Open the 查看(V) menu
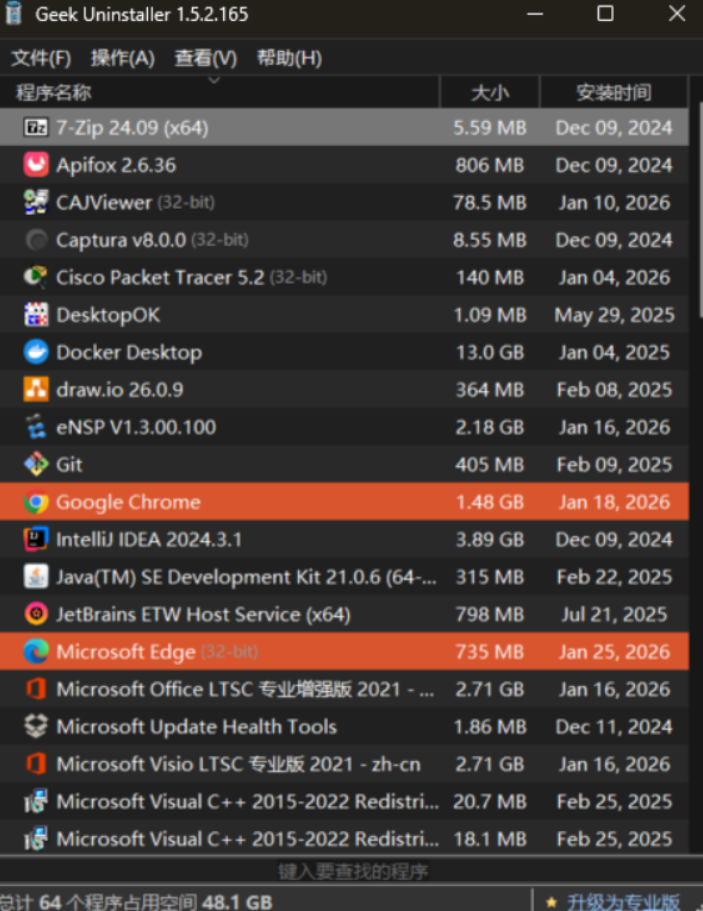 [206, 58]
